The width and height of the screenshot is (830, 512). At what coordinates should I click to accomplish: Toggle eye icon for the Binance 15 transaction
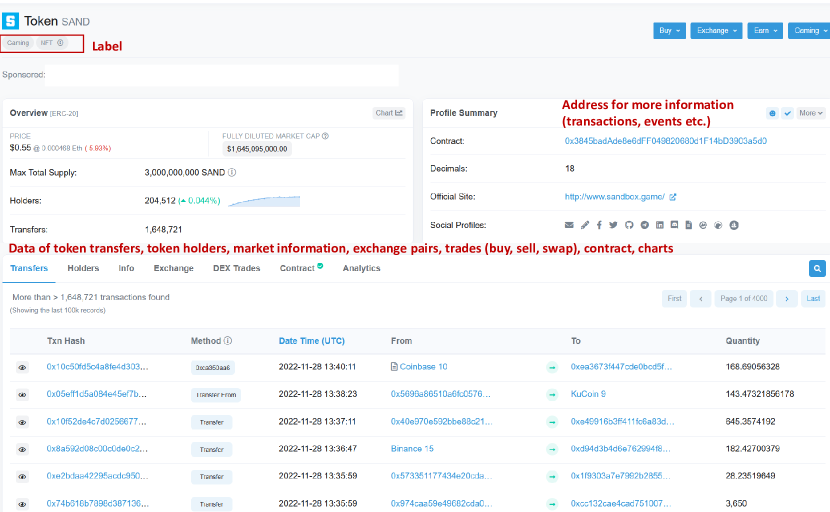[x=22, y=449]
